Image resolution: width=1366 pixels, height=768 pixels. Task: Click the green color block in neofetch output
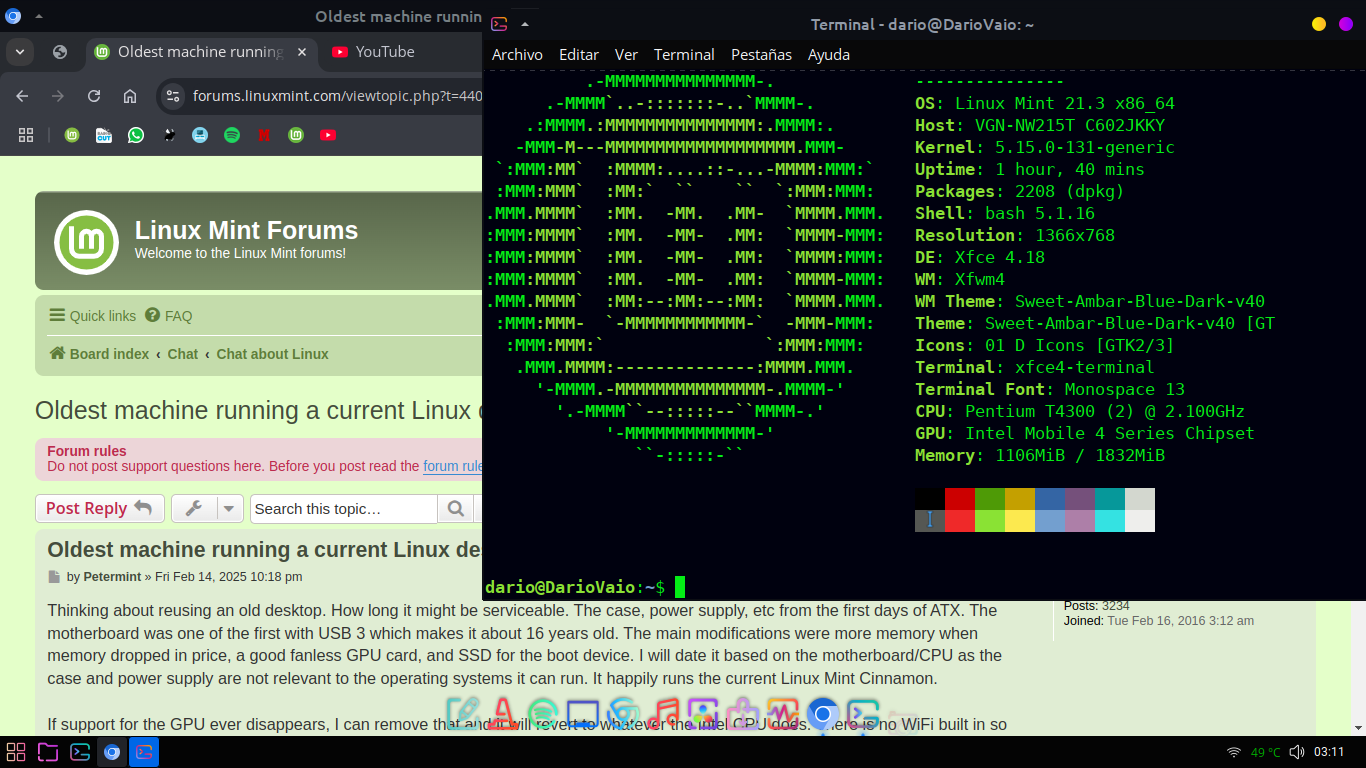click(x=990, y=499)
